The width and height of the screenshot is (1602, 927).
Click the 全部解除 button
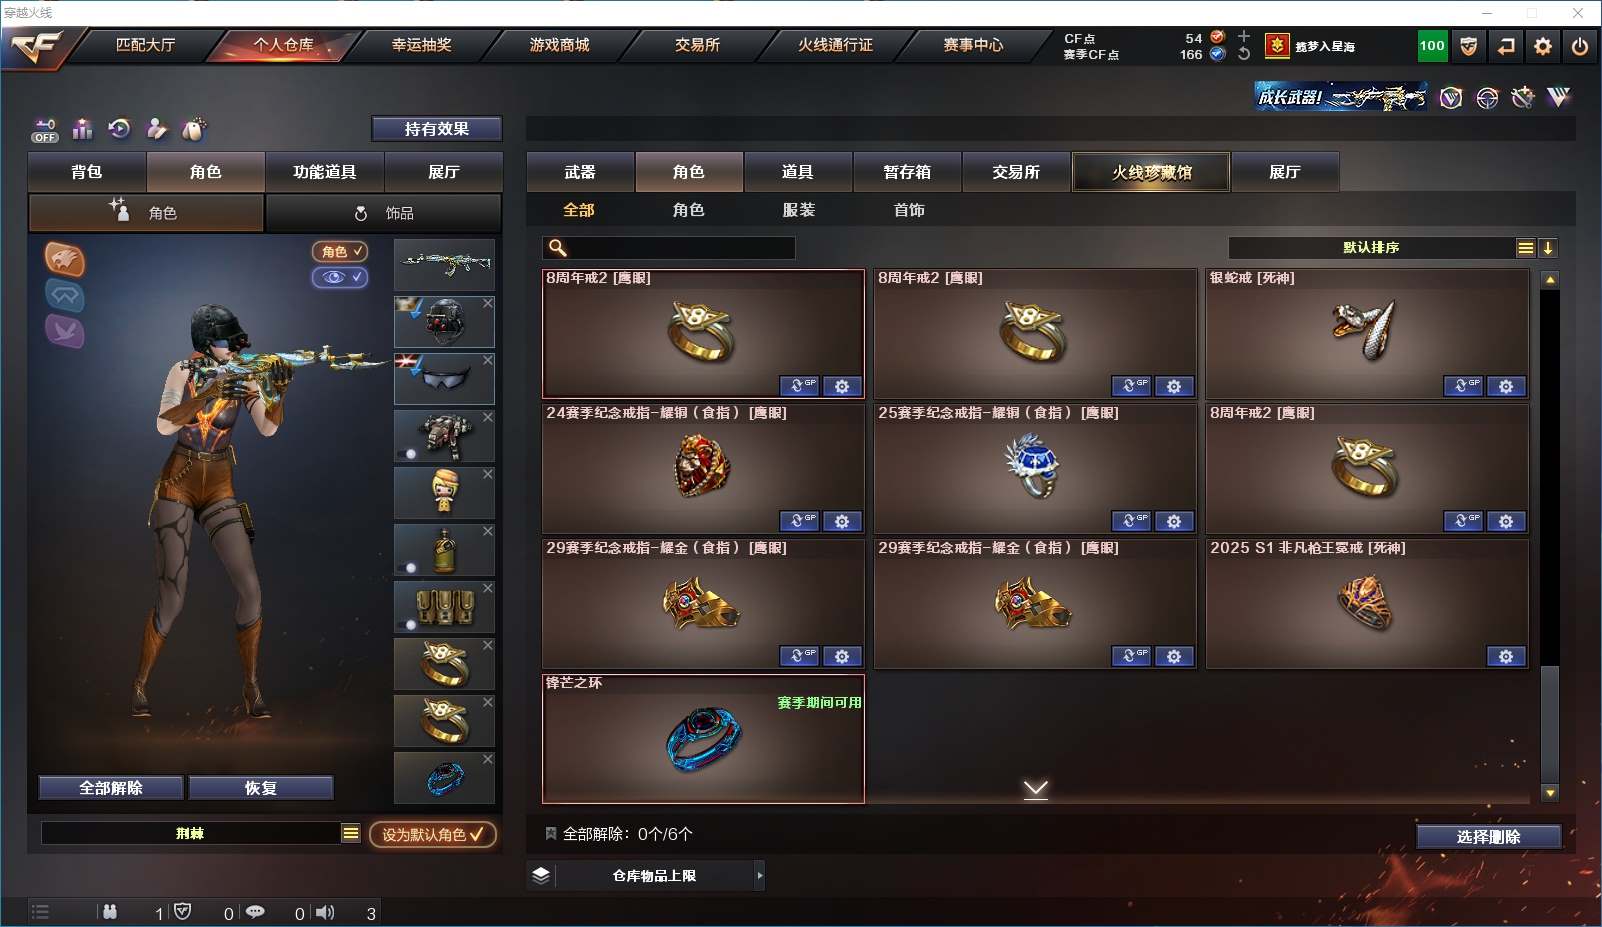[111, 788]
